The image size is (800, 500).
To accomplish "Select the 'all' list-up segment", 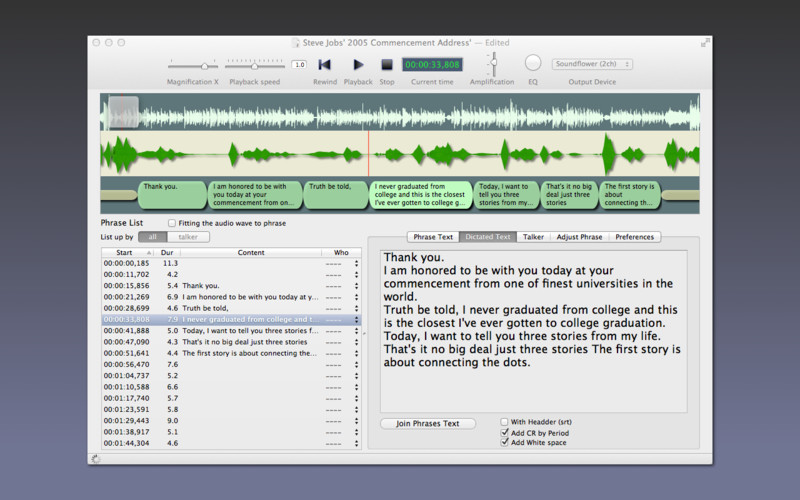I will click(153, 237).
